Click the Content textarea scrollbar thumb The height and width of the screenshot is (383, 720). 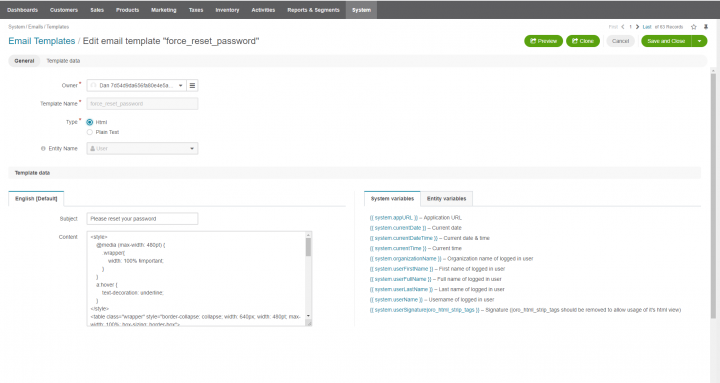(x=308, y=248)
